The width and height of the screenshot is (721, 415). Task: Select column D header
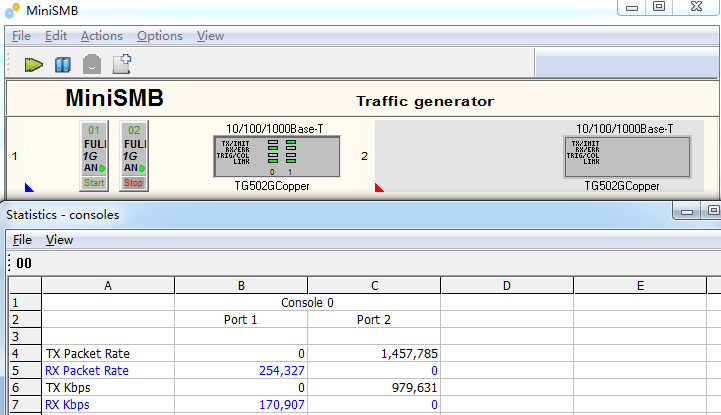tap(507, 285)
